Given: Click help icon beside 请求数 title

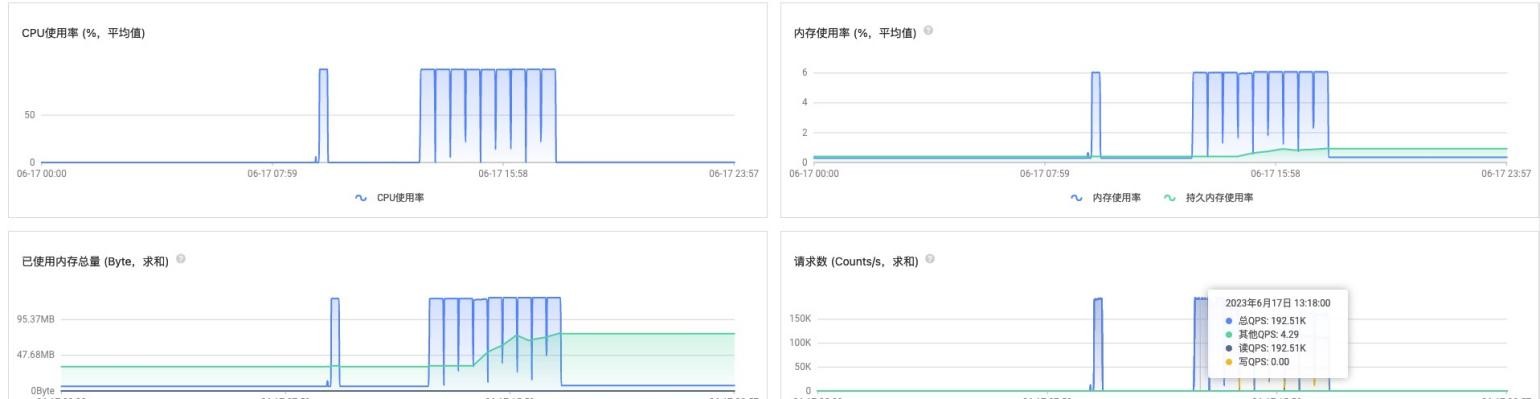Looking at the screenshot, I should (x=931, y=259).
